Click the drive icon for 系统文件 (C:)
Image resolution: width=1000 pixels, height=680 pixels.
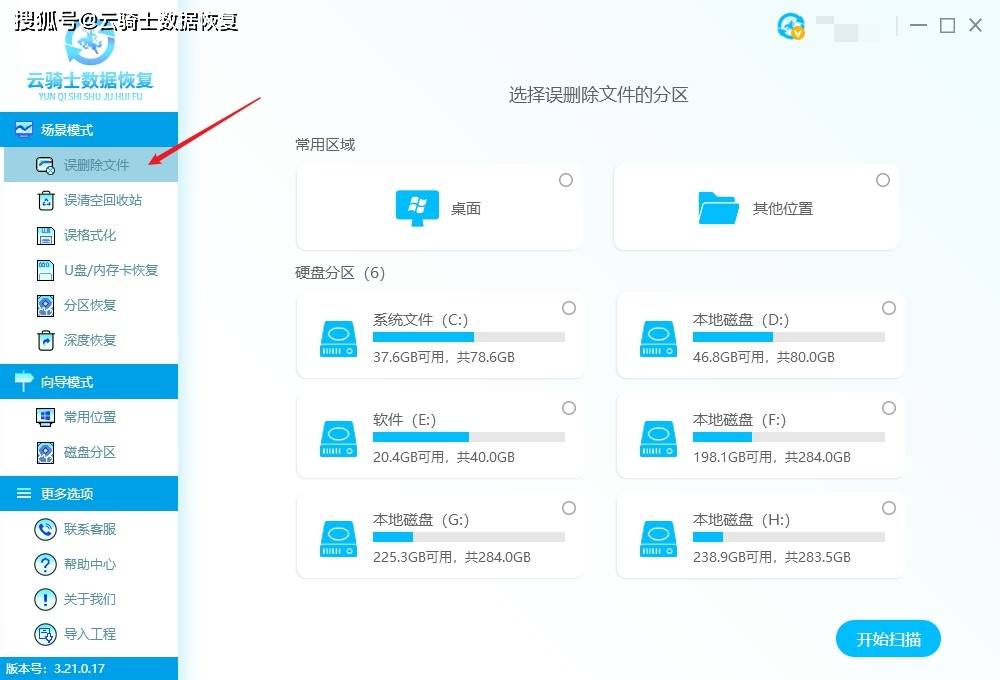point(339,339)
